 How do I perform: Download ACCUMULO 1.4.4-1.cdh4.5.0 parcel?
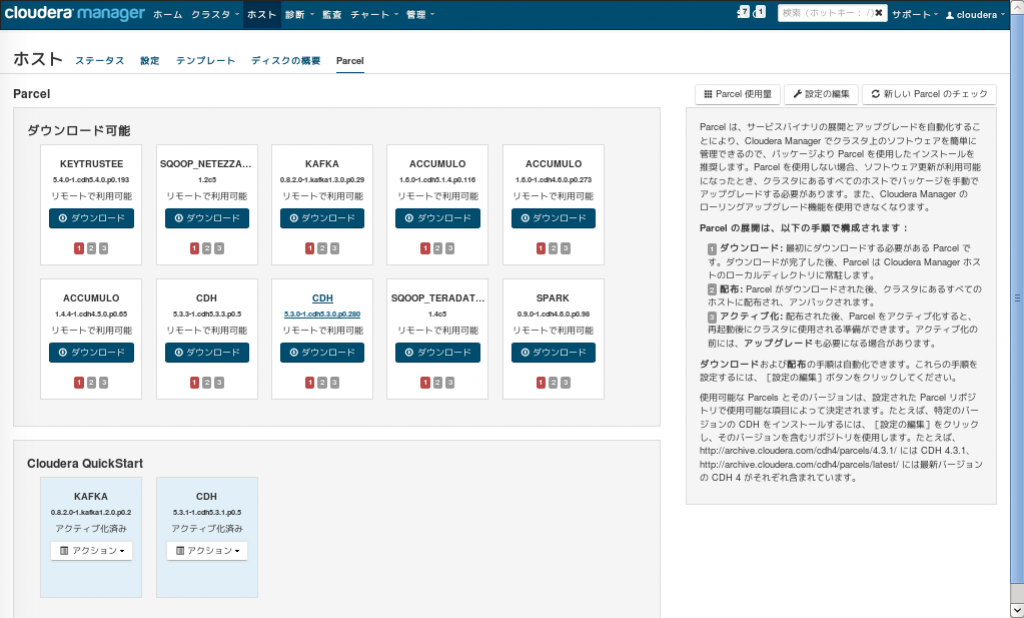91,353
